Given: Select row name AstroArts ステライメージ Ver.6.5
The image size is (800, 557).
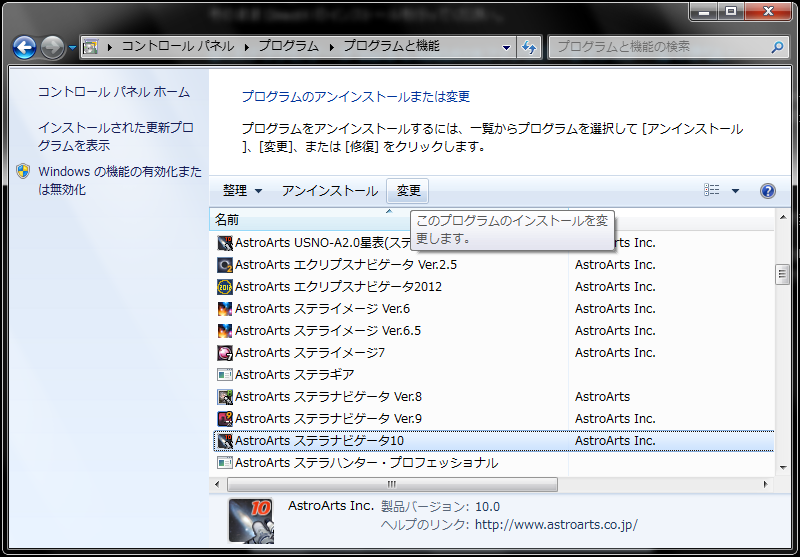Looking at the screenshot, I should 328,331.
